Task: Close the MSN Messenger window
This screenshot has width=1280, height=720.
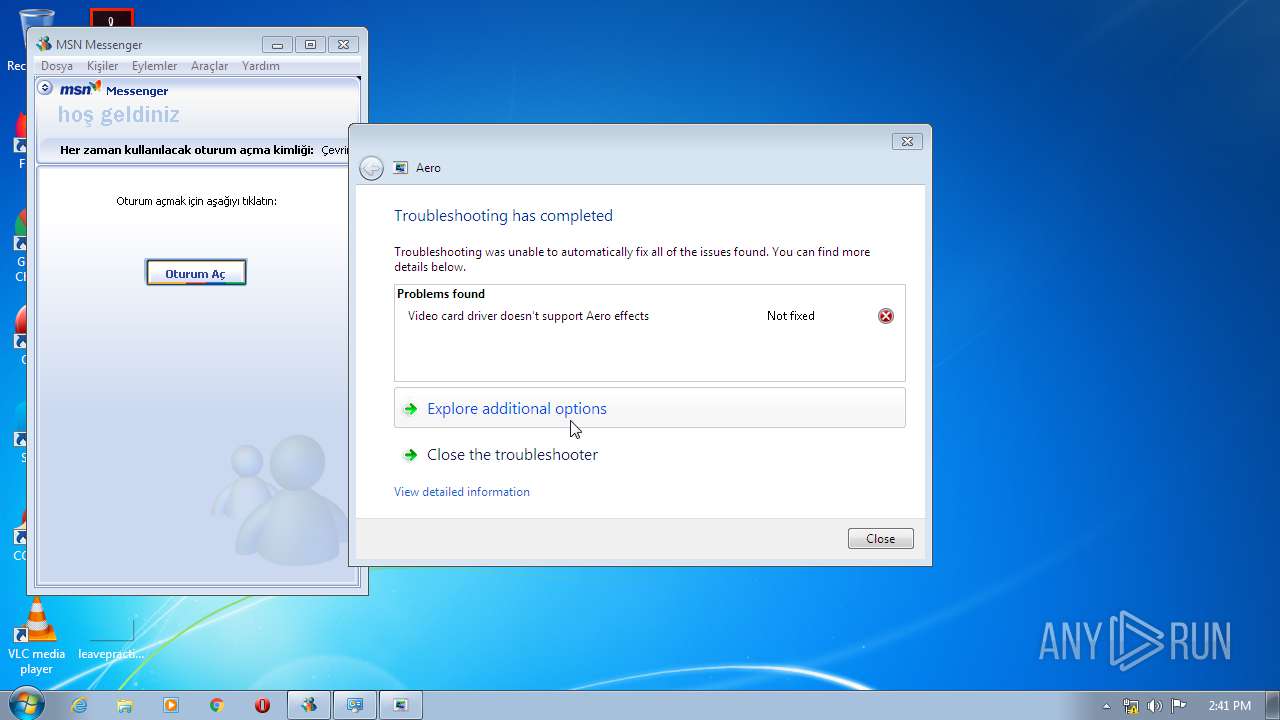Action: pos(343,45)
